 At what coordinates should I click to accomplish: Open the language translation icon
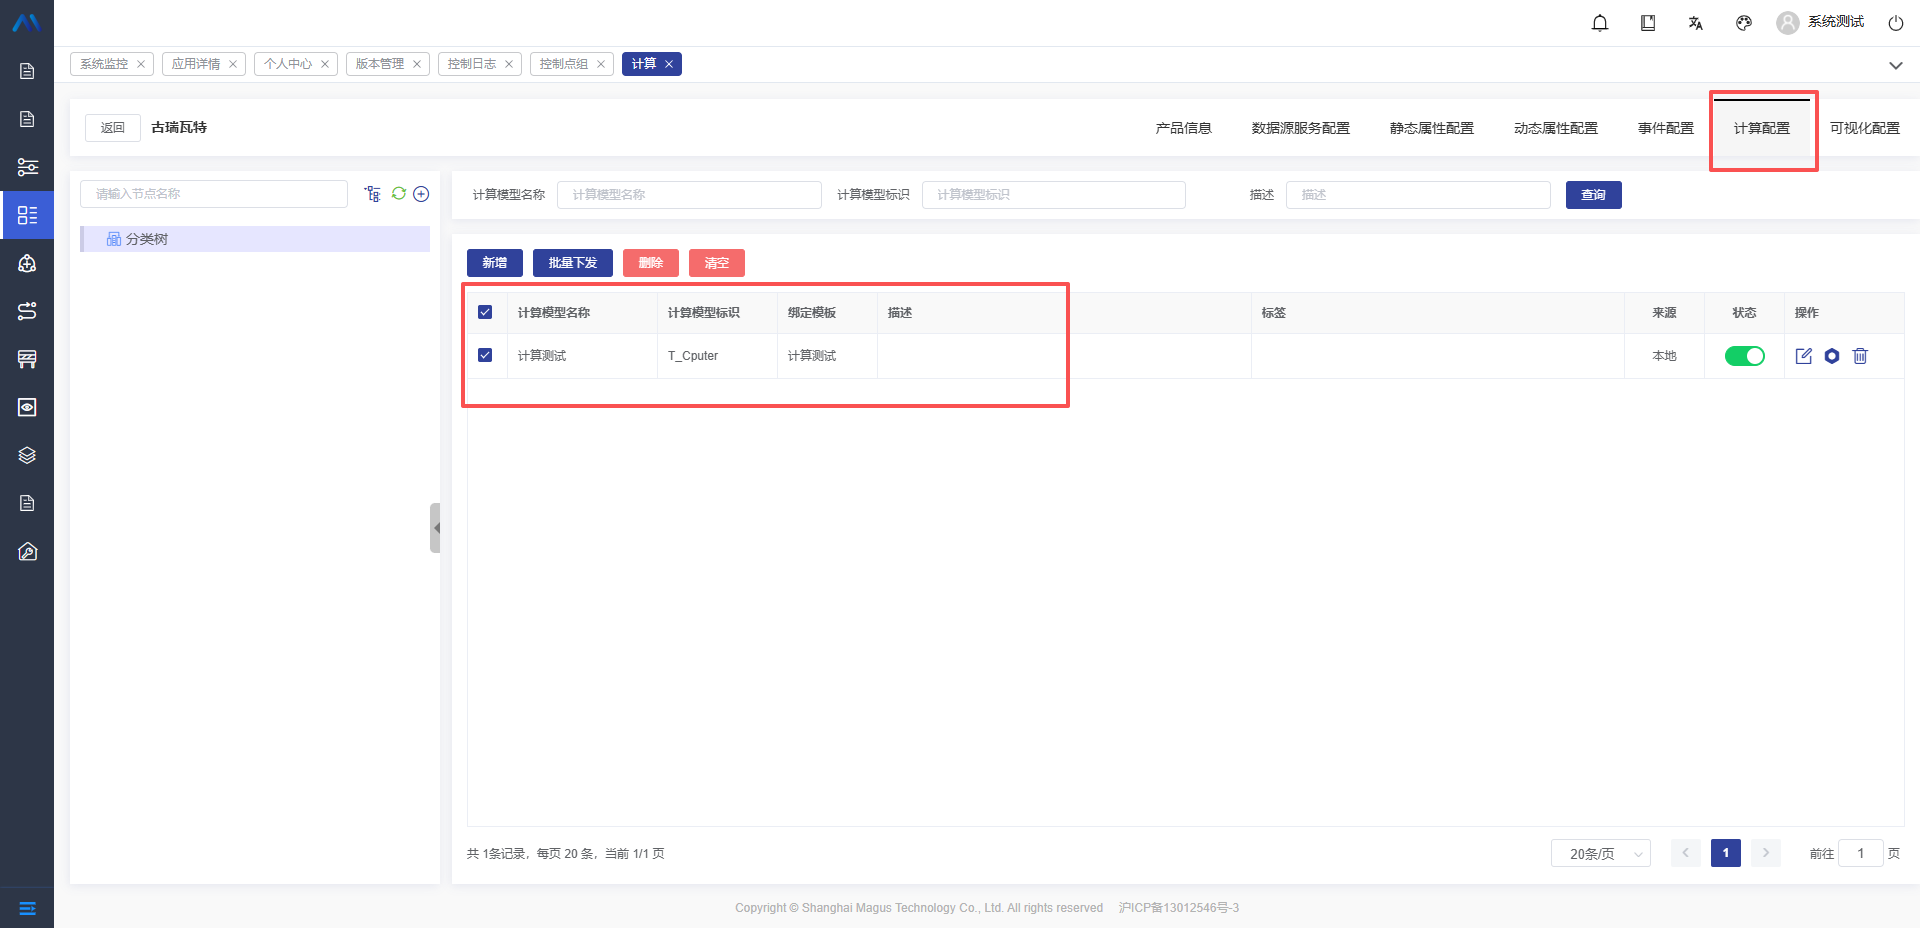pyautogui.click(x=1696, y=23)
